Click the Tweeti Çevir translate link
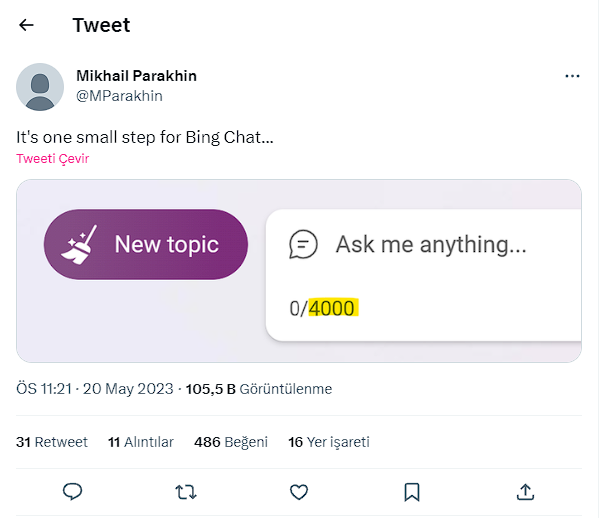The image size is (602, 518). [53, 158]
